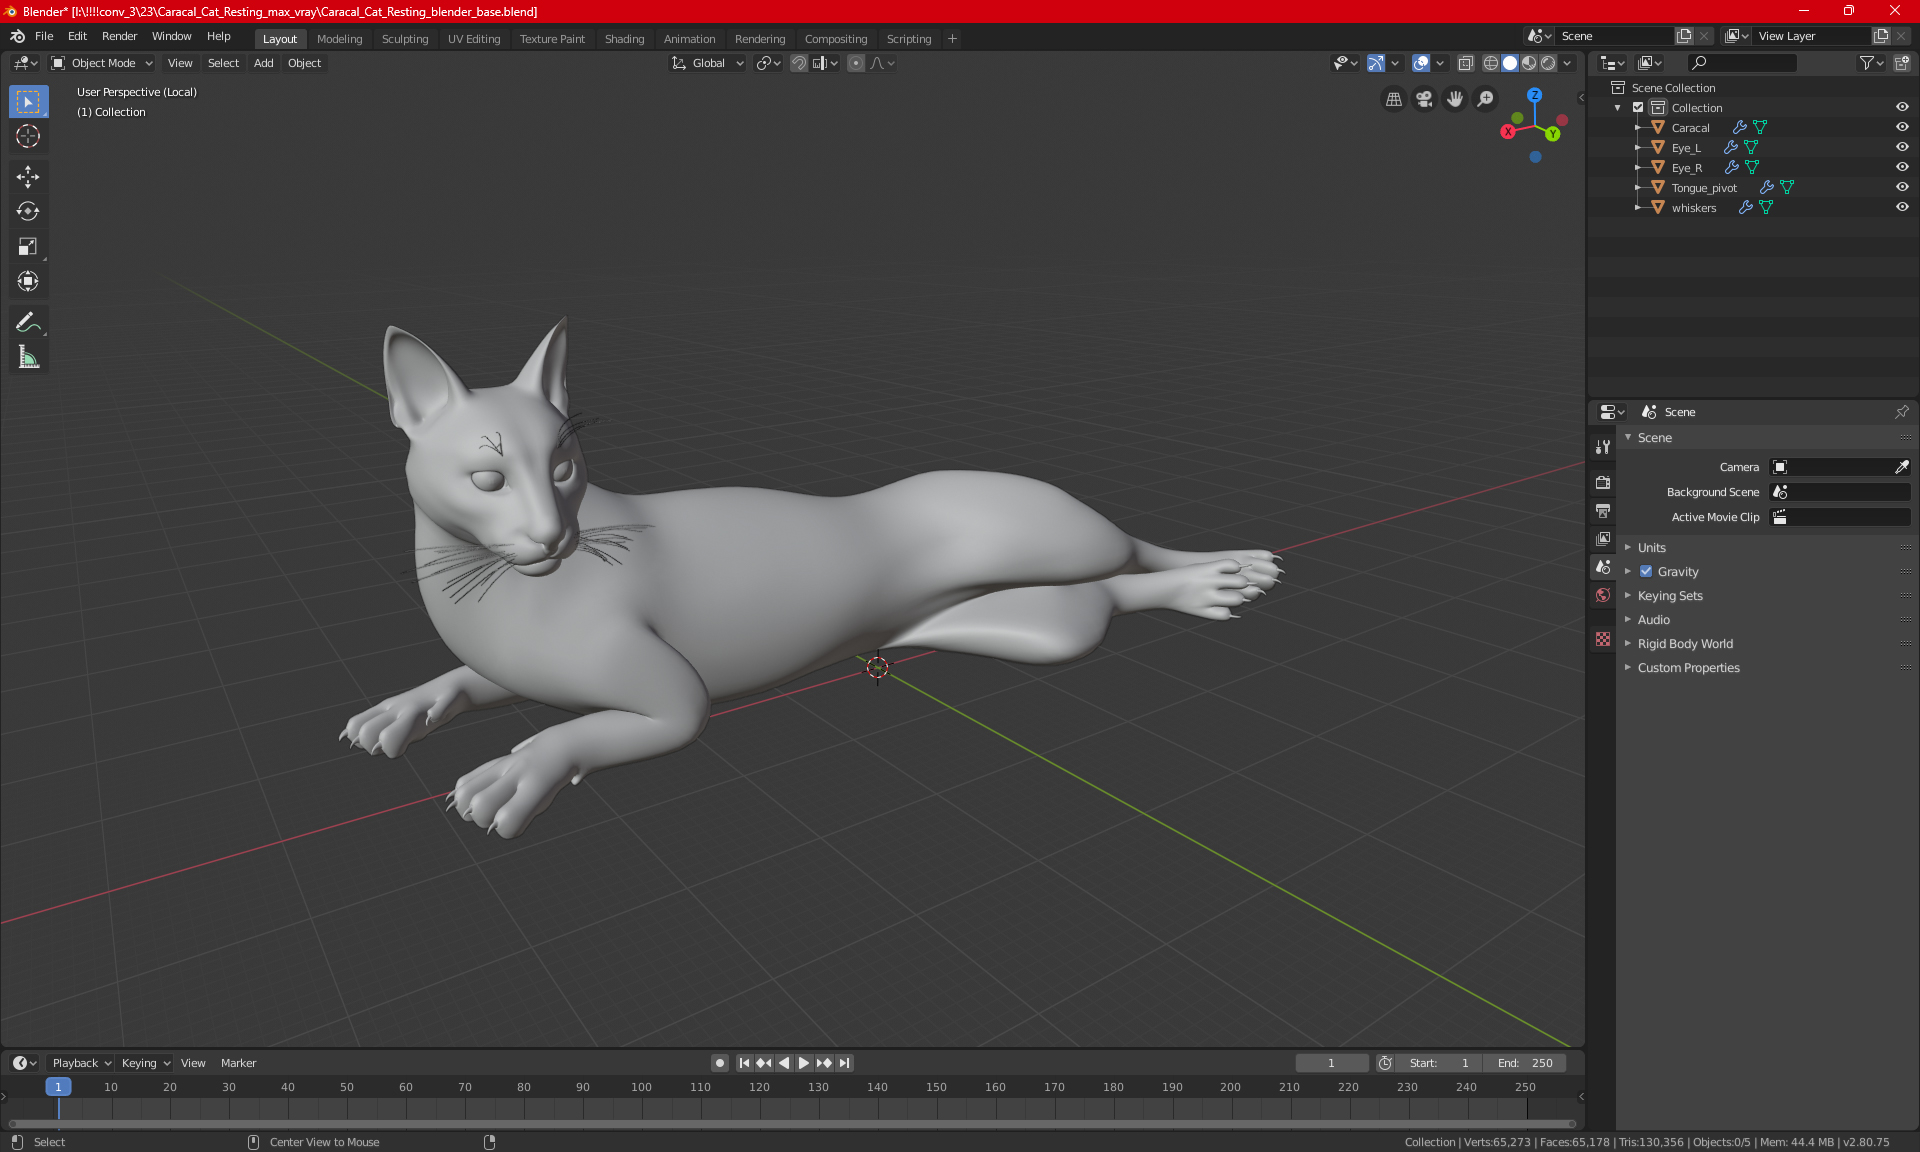Image resolution: width=1920 pixels, height=1152 pixels.
Task: Hide the whiskers object
Action: [x=1902, y=208]
